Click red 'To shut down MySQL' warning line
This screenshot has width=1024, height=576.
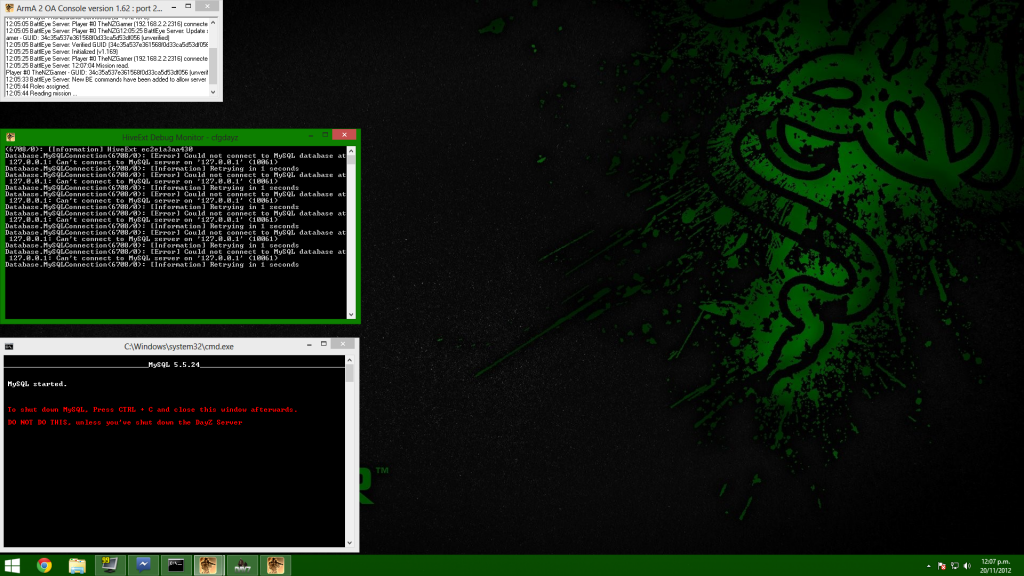(x=152, y=409)
